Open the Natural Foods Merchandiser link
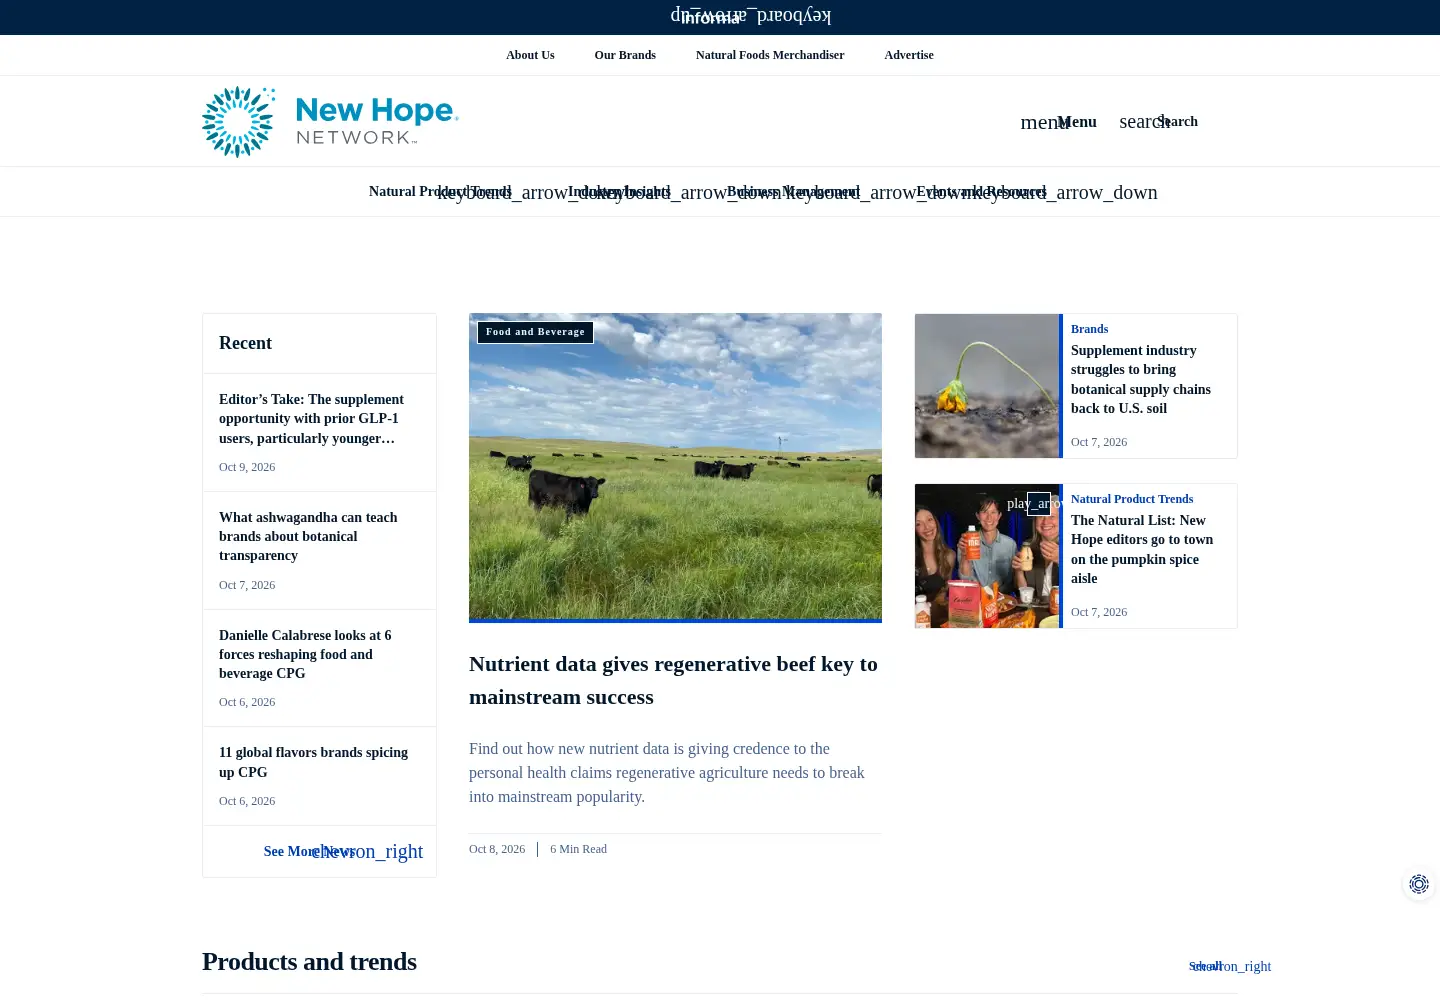Screen dimensions: 1440x1000 [770, 55]
